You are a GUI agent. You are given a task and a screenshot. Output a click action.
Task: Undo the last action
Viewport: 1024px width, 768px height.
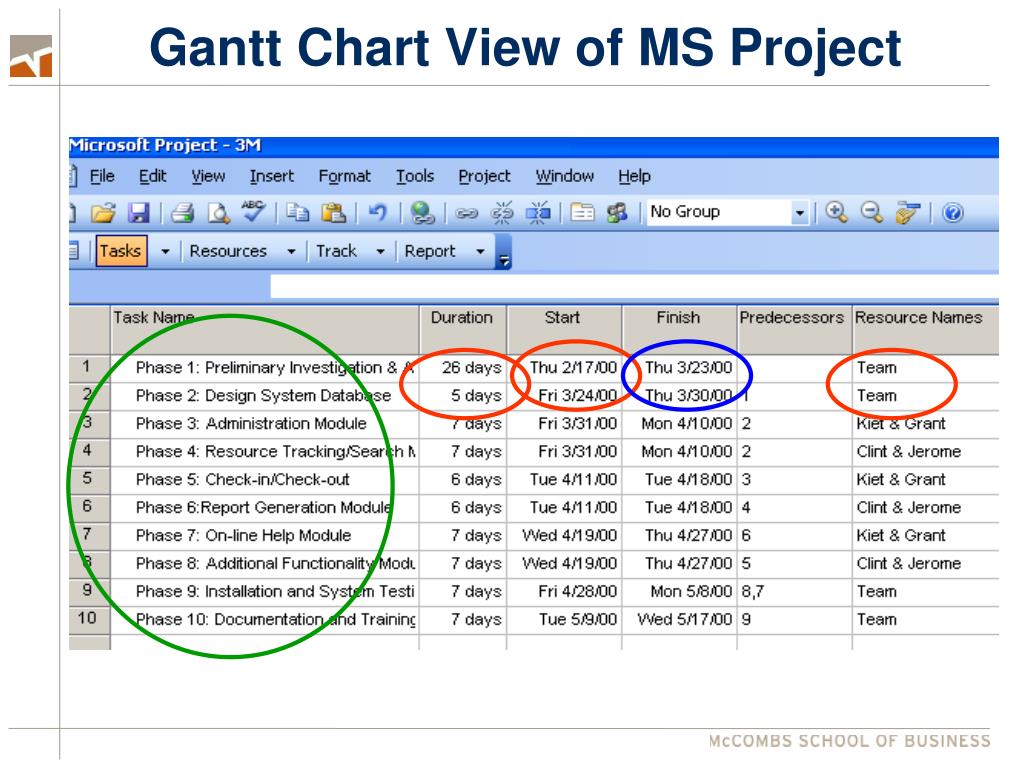click(377, 212)
